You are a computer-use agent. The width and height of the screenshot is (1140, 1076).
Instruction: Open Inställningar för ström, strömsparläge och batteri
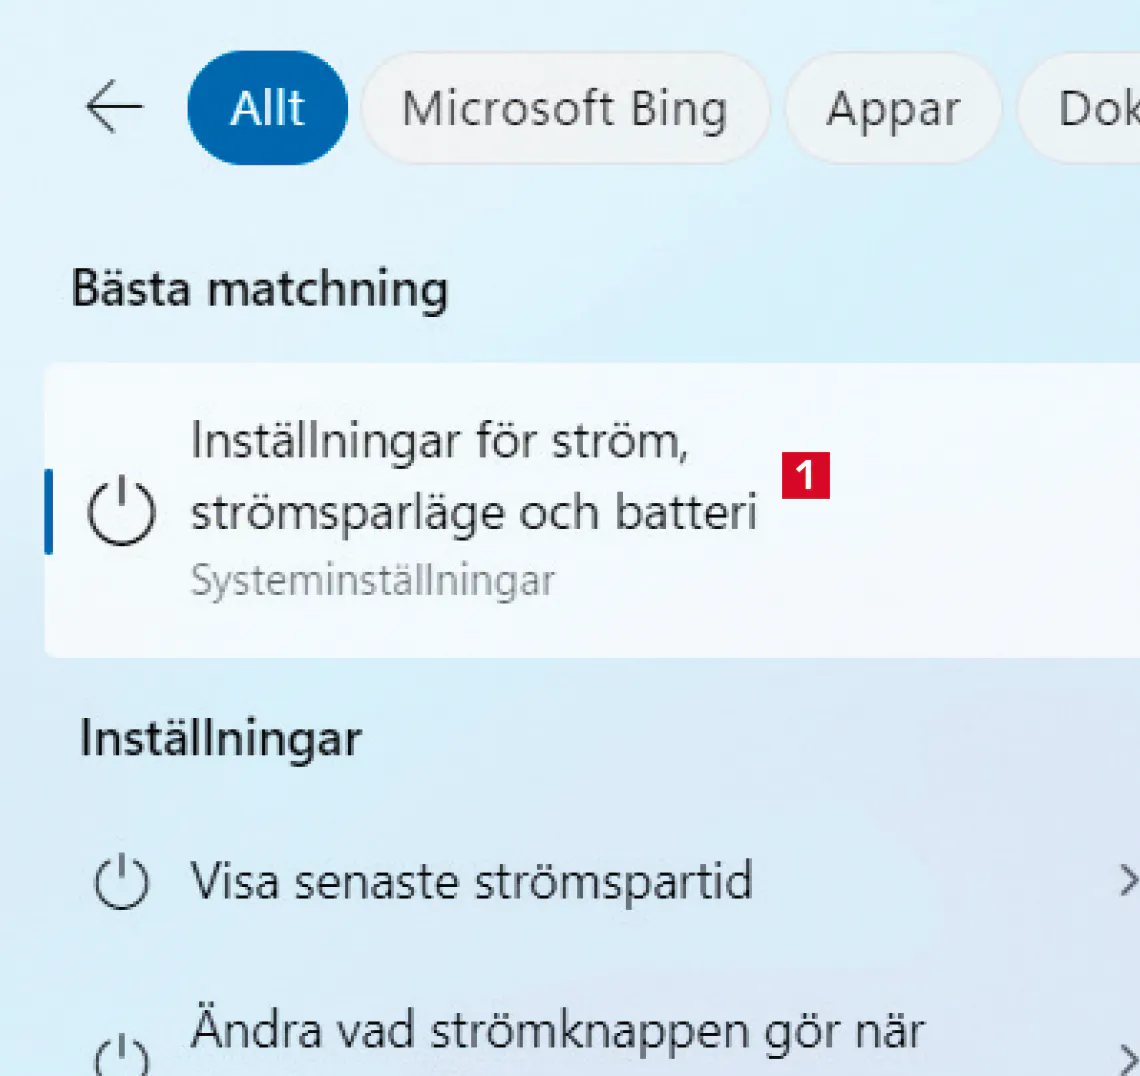473,476
